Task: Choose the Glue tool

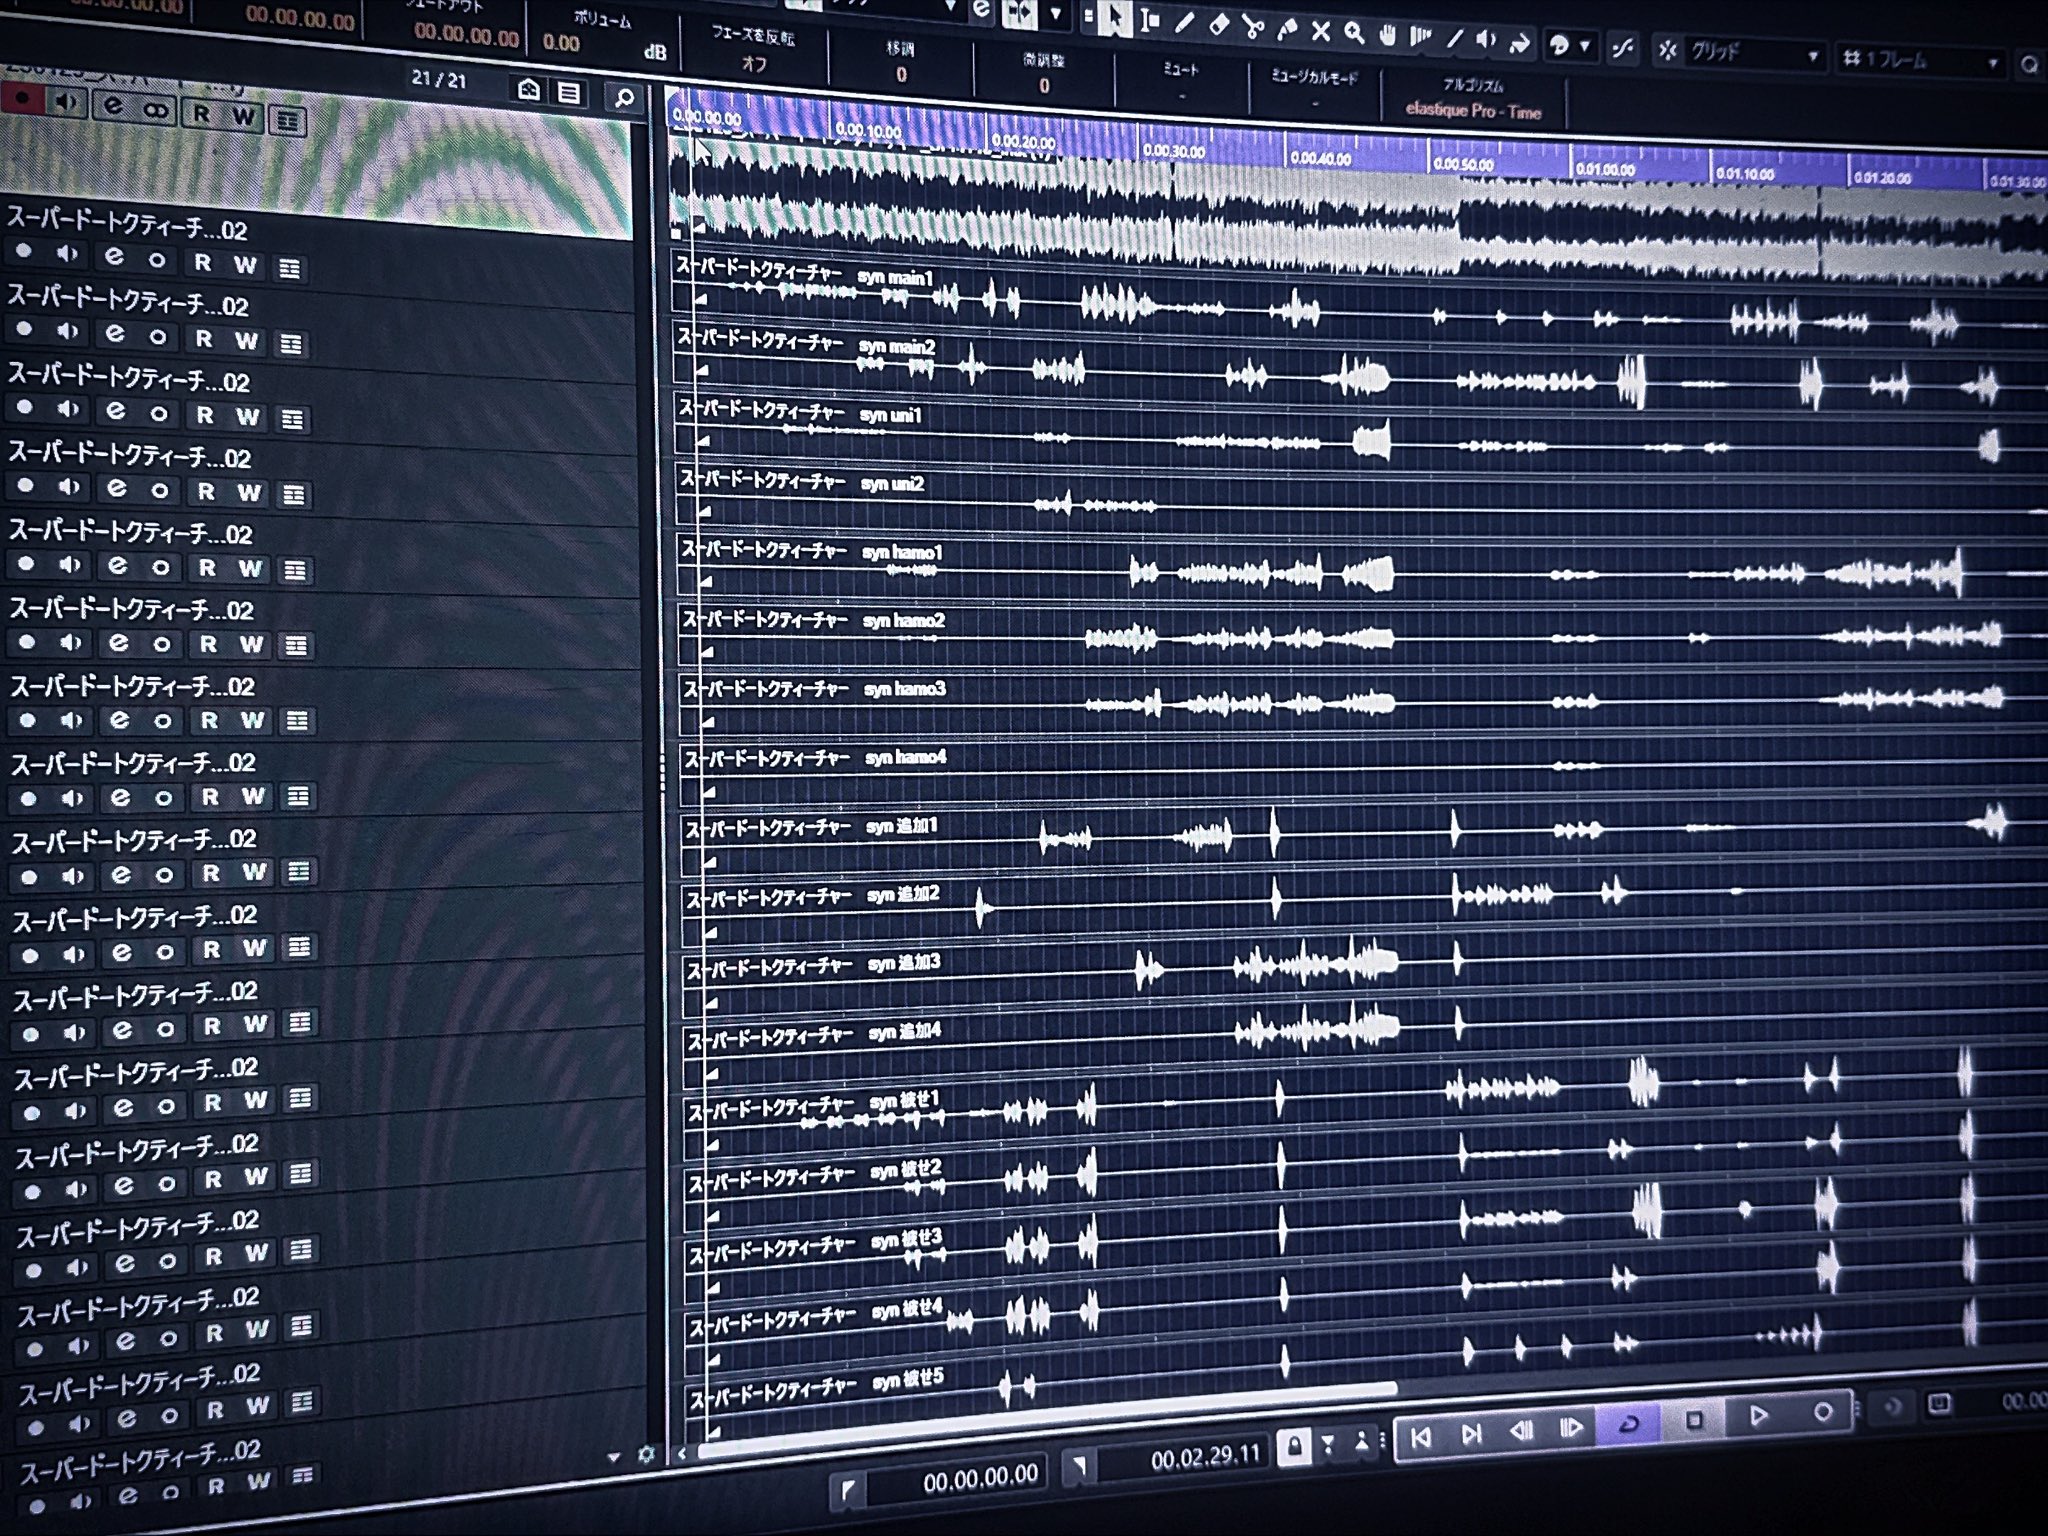Action: (x=1287, y=30)
